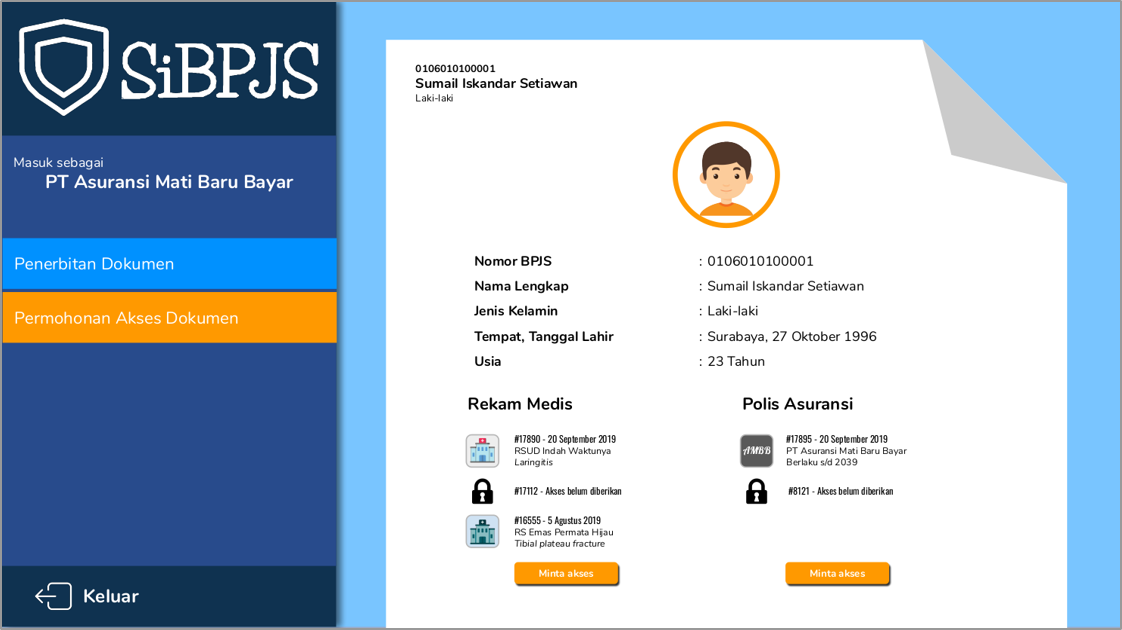Click RS Emas Permata Hijau hospital name
The image size is (1122, 630).
coord(563,532)
